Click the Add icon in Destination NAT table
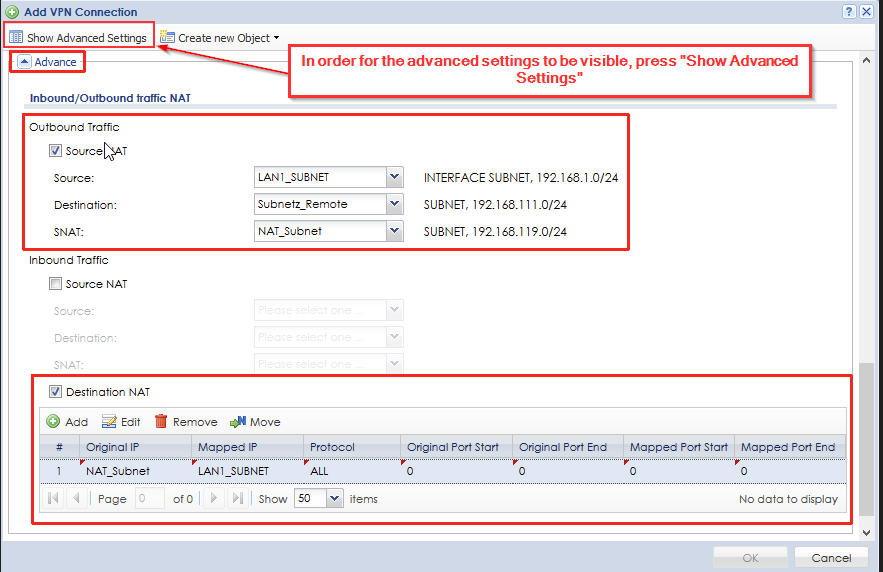Image resolution: width=883 pixels, height=572 pixels. click(54, 422)
